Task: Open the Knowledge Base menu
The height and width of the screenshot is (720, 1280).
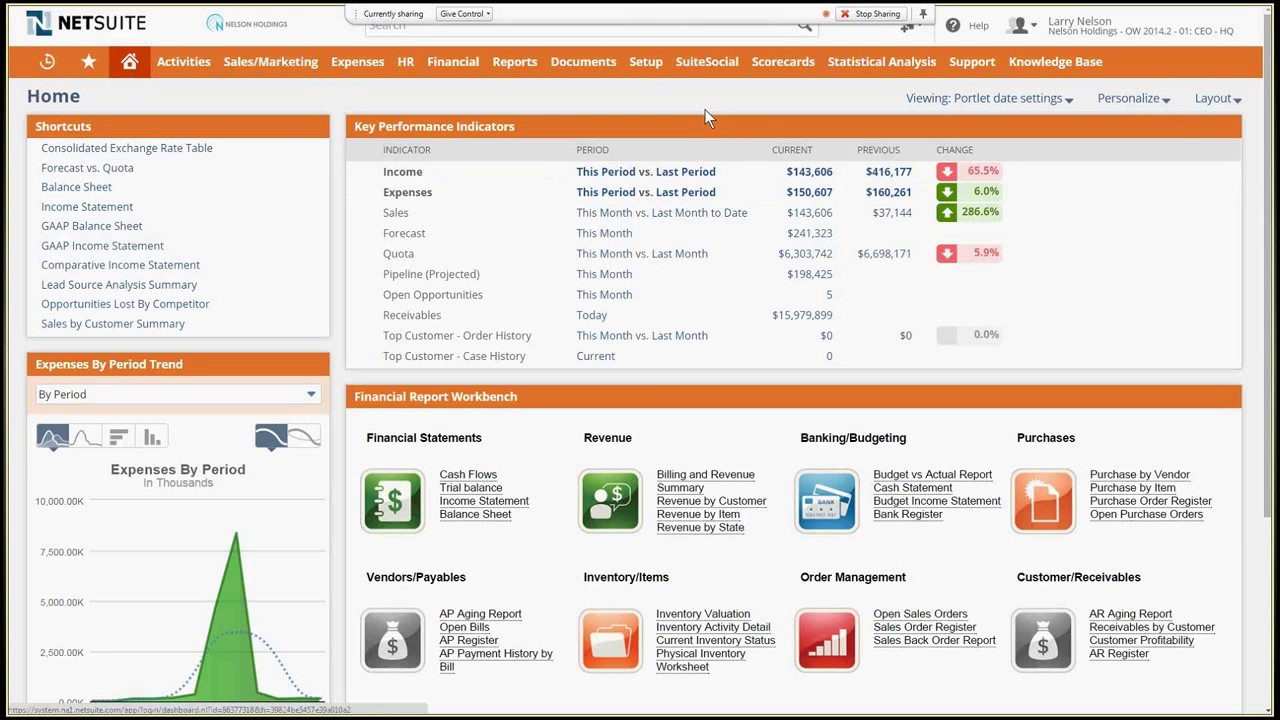Action: (1055, 62)
